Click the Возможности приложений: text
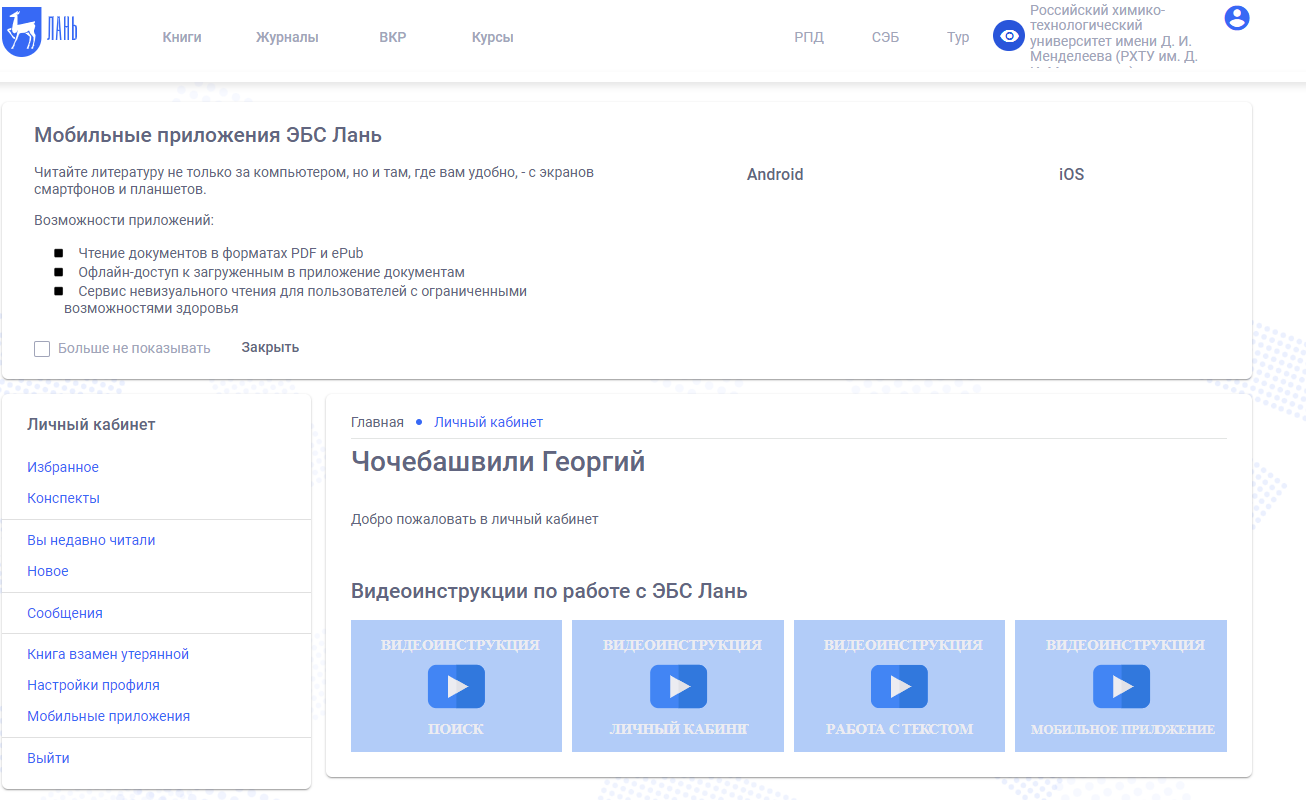1306x800 pixels. pyautogui.click(x=124, y=220)
